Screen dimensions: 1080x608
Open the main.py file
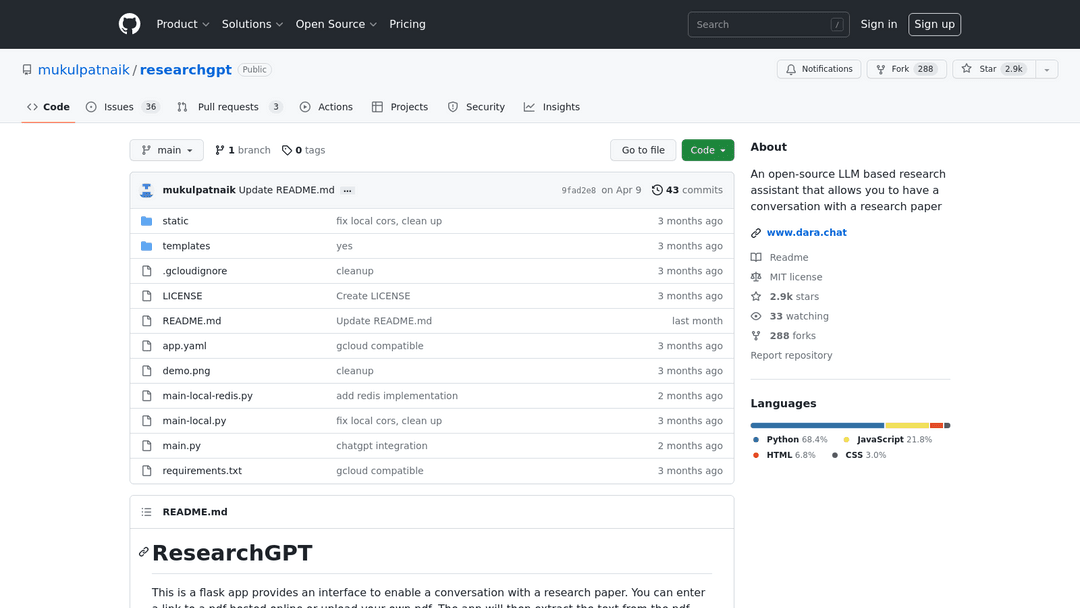[x=181, y=445]
